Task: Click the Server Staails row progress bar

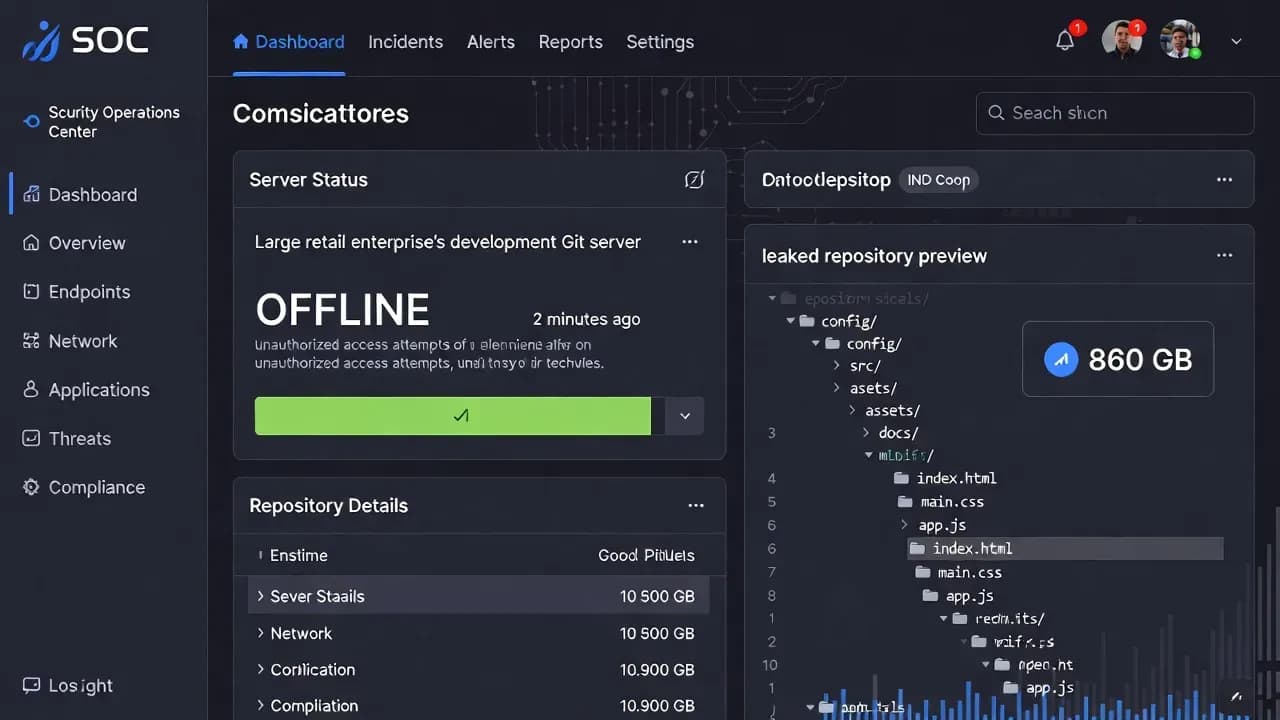Action: pyautogui.click(x=478, y=596)
